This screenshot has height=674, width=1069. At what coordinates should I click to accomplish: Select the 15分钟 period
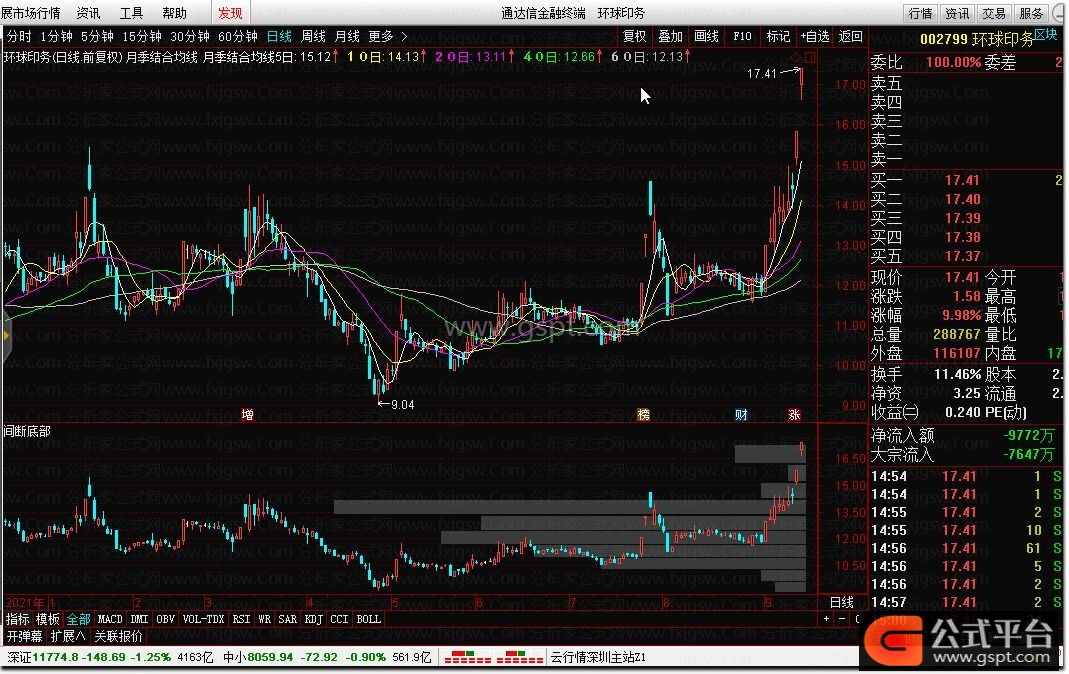tap(142, 36)
